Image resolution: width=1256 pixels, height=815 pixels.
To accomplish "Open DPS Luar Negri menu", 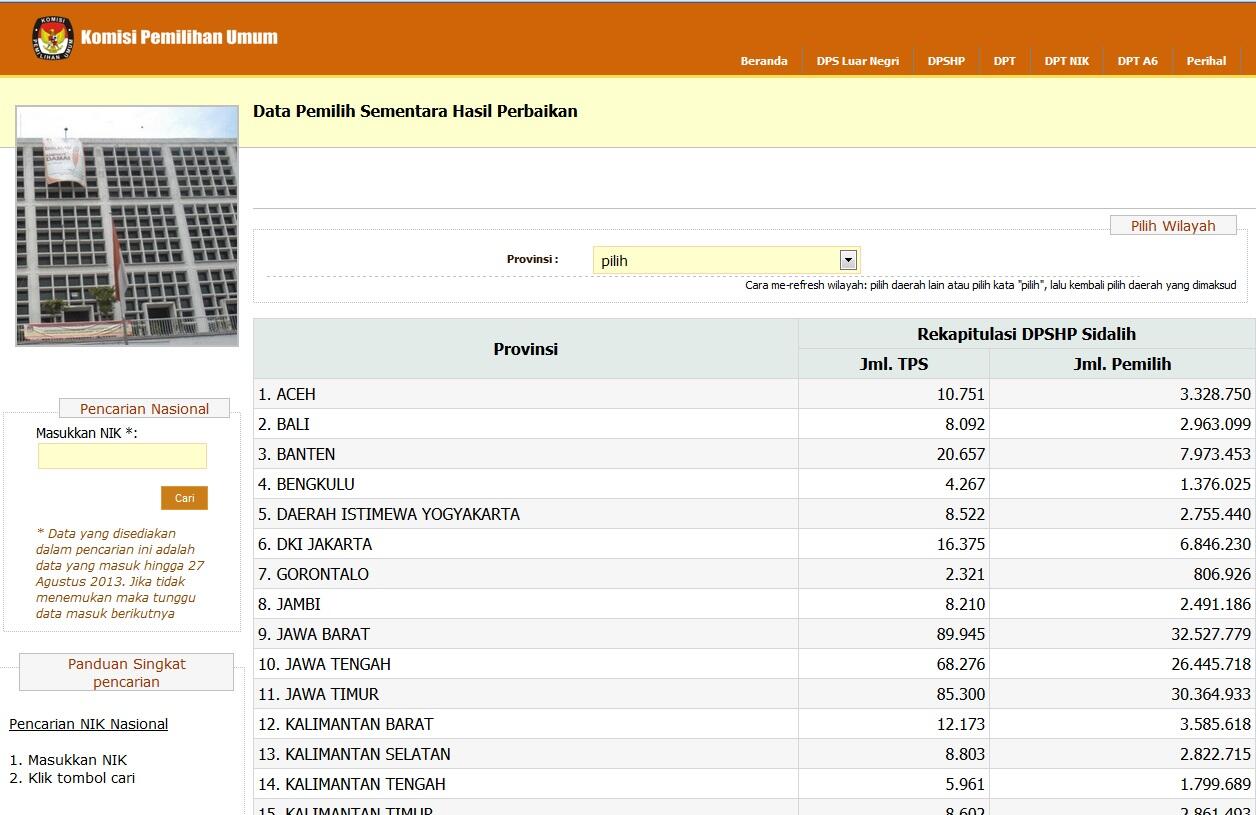I will (857, 61).
